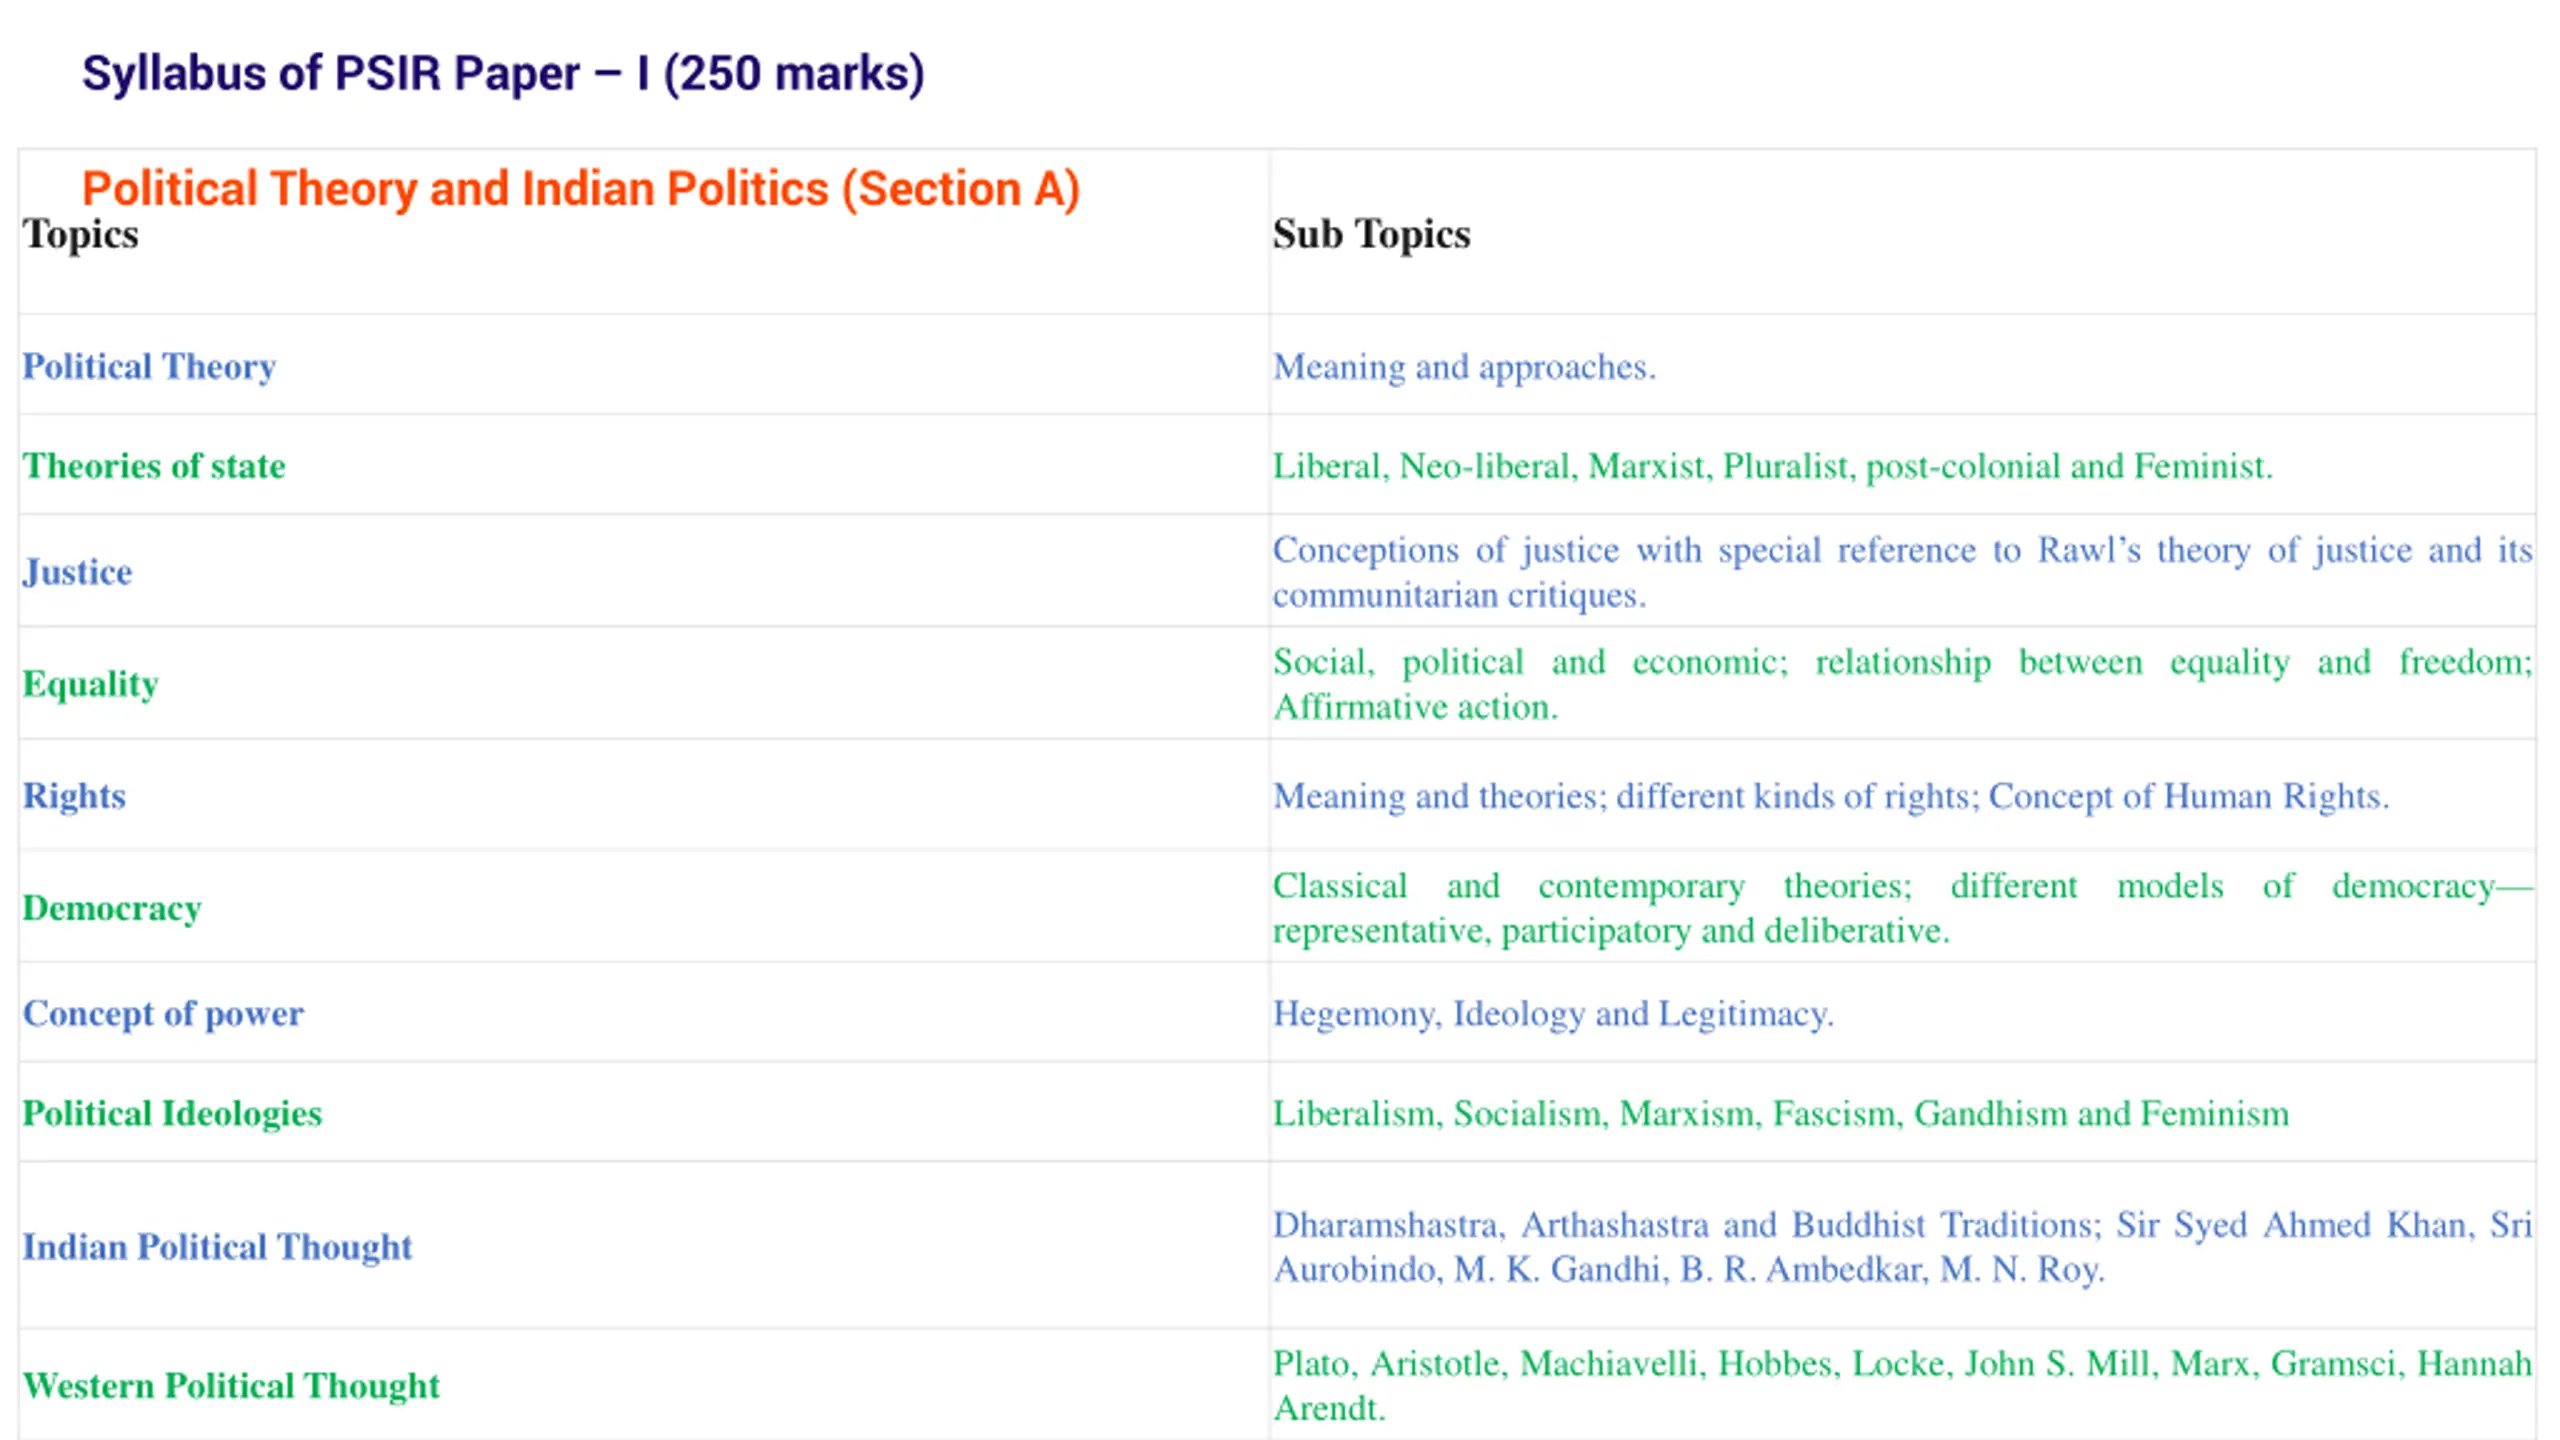Click 'Liberalism, Socialism, Marxism, Fascism' subtopic line
Viewport: 2560px width, 1440px height.
tap(1780, 1114)
